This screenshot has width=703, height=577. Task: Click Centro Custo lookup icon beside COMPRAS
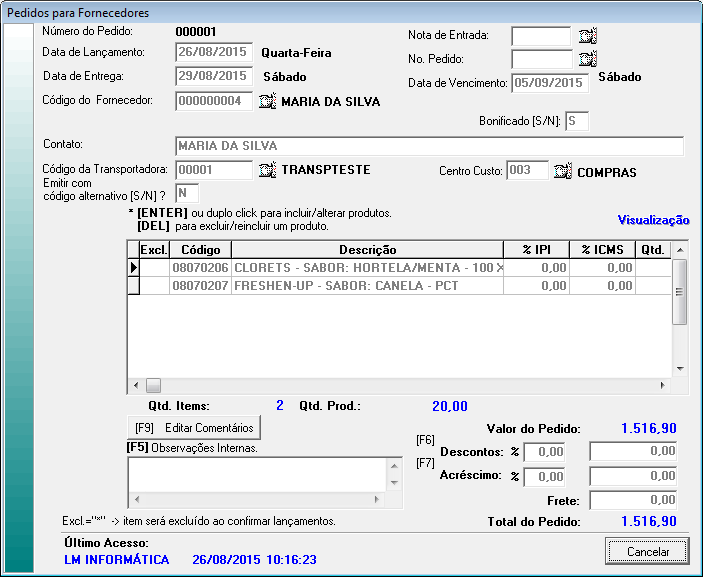pos(562,171)
